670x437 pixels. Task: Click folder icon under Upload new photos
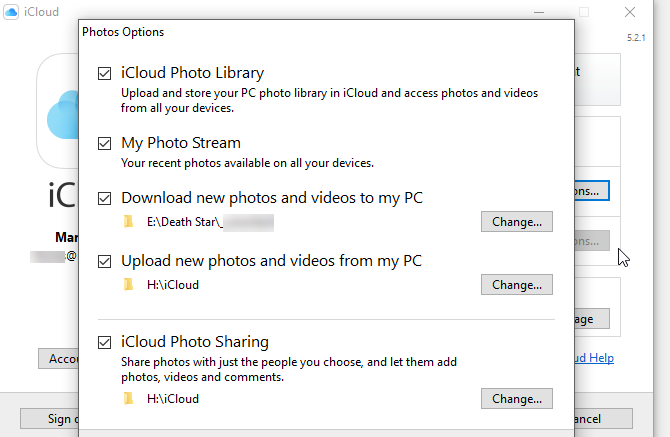click(x=128, y=285)
